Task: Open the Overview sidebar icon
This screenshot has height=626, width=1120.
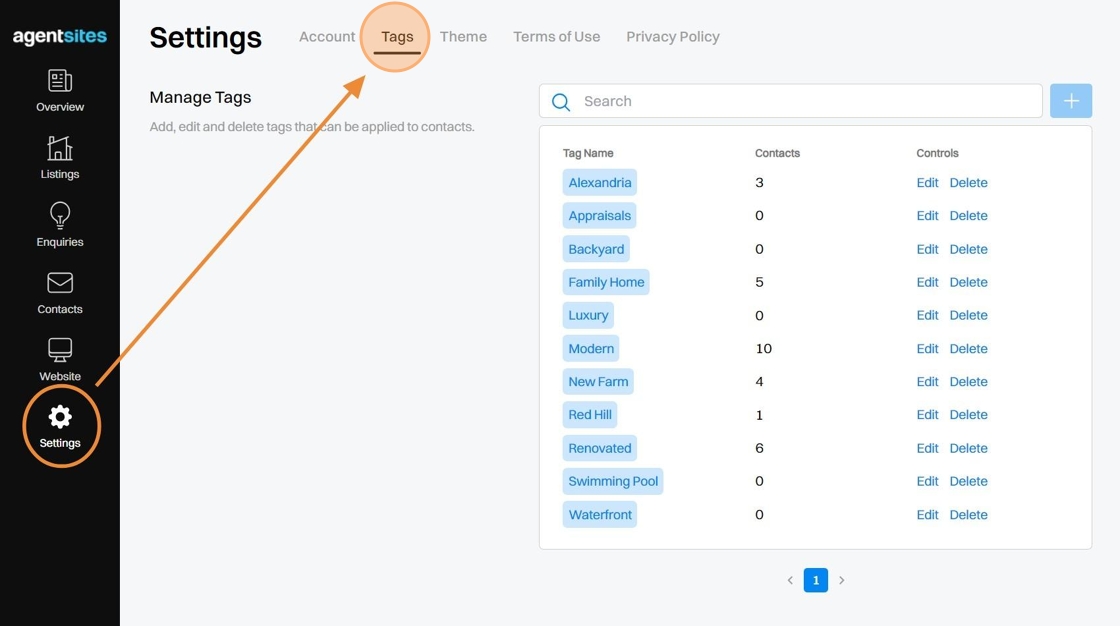Action: [60, 81]
